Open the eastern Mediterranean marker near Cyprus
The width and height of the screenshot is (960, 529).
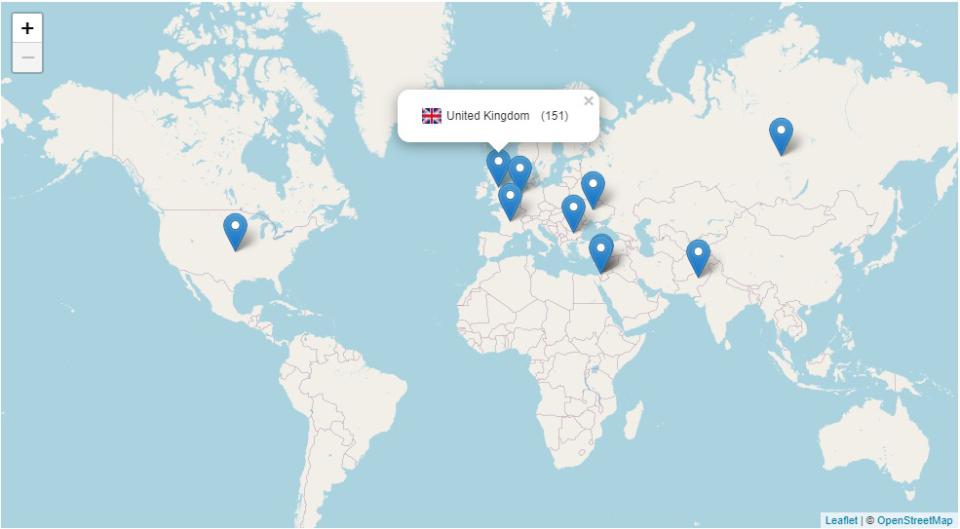click(601, 250)
